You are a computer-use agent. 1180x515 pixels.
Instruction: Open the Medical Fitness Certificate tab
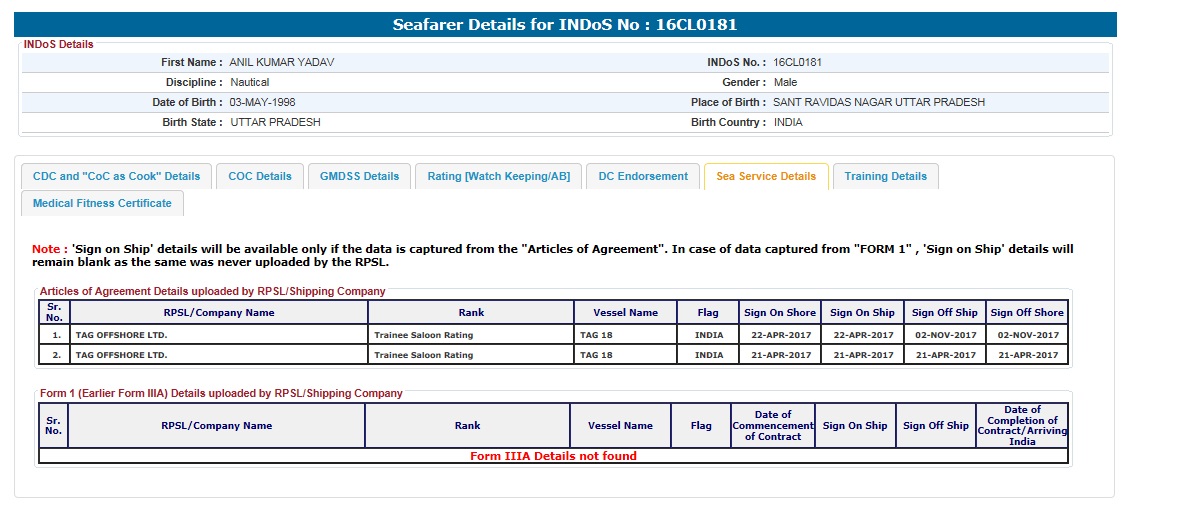point(102,203)
